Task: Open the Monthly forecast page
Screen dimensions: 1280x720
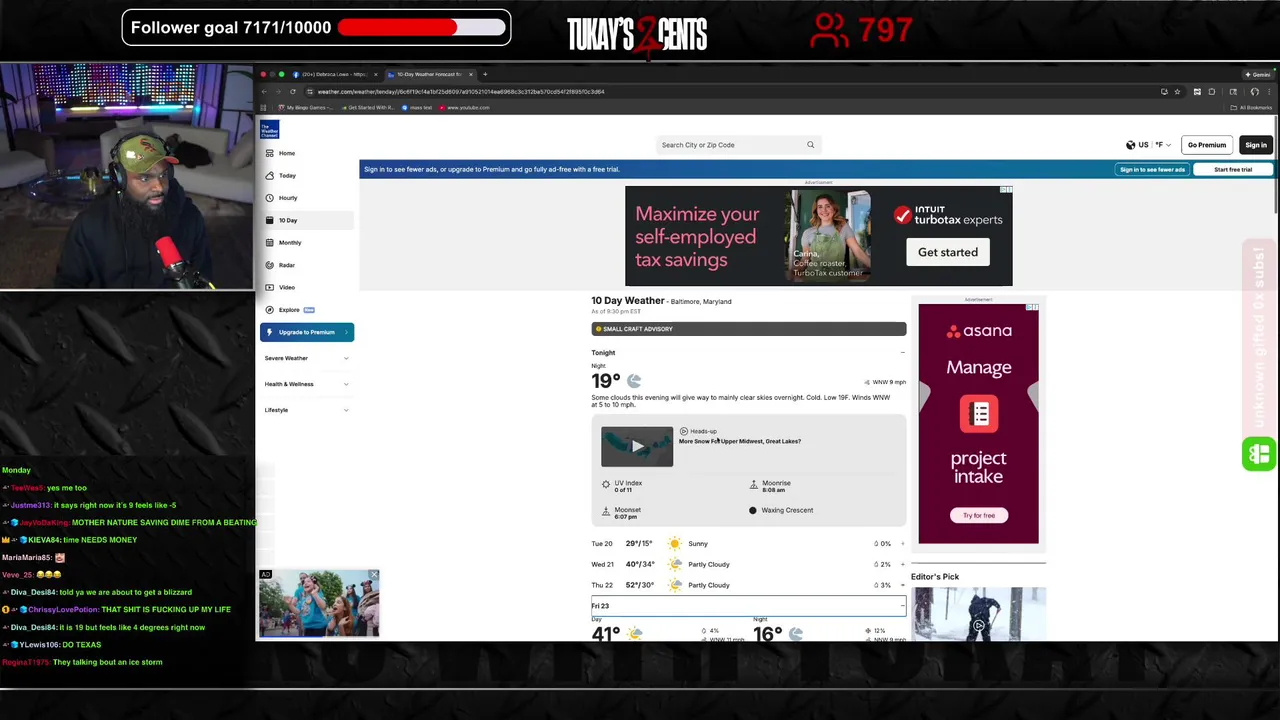Action: click(306, 242)
